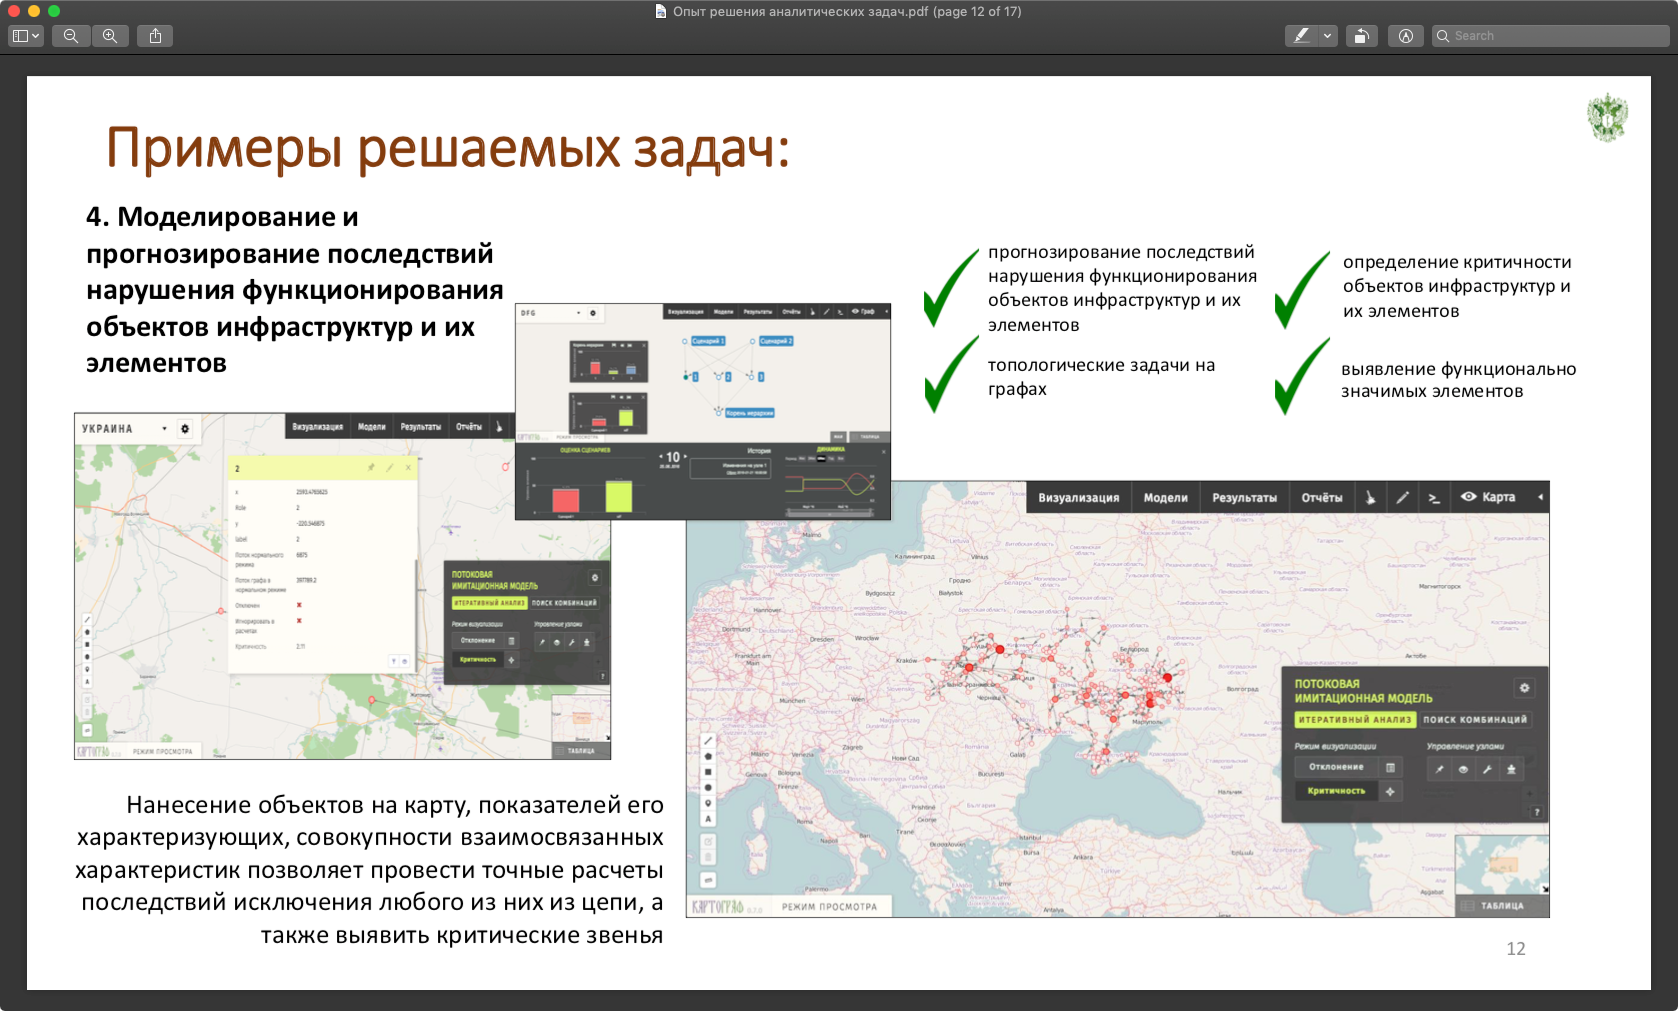Show the Markup toolbar
The width and height of the screenshot is (1678, 1011).
tap(1405, 36)
